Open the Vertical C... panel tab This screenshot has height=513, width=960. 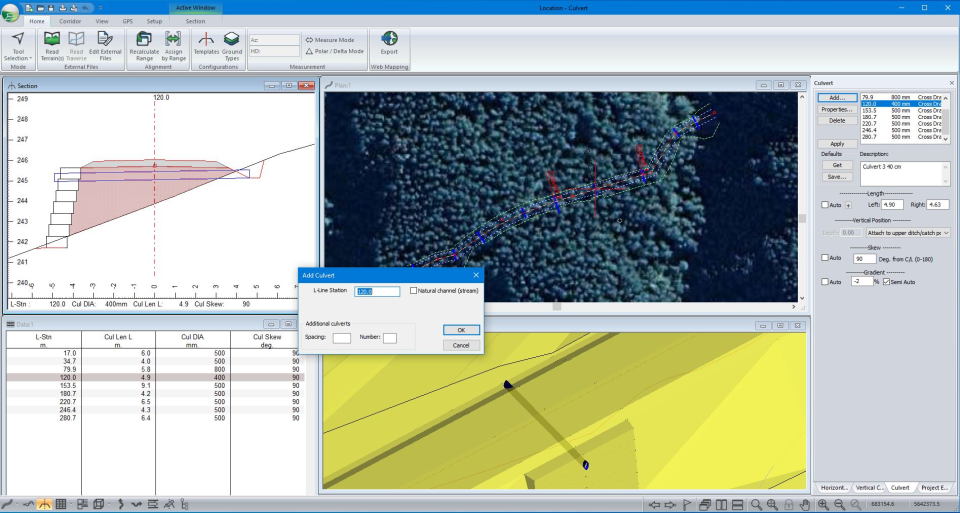click(x=870, y=487)
